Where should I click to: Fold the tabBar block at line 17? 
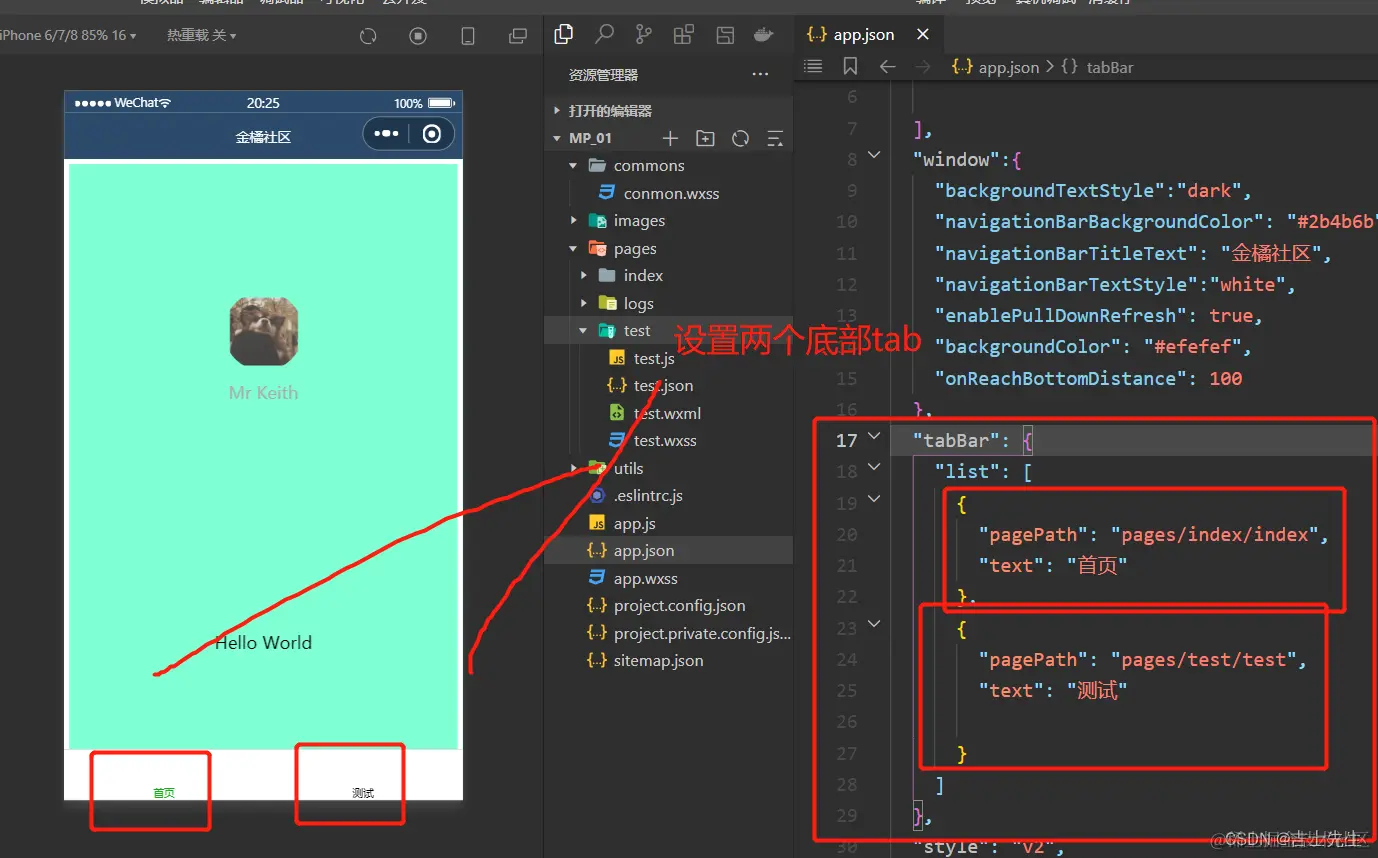click(874, 436)
